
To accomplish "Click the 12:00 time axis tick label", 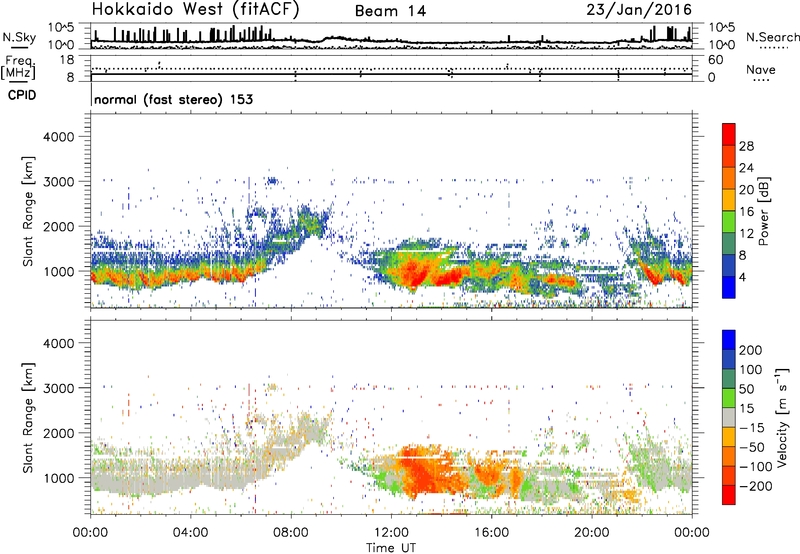I will 391,533.
